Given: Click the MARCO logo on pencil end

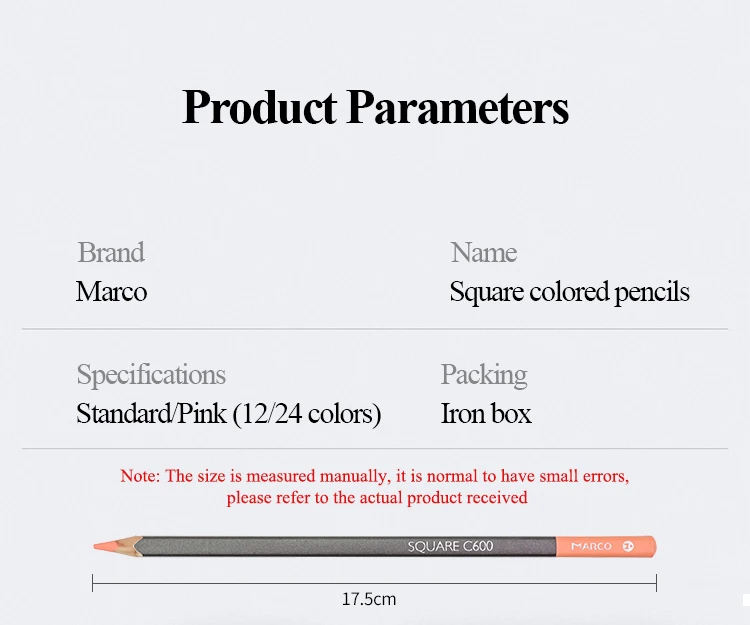Looking at the screenshot, I should point(592,546).
